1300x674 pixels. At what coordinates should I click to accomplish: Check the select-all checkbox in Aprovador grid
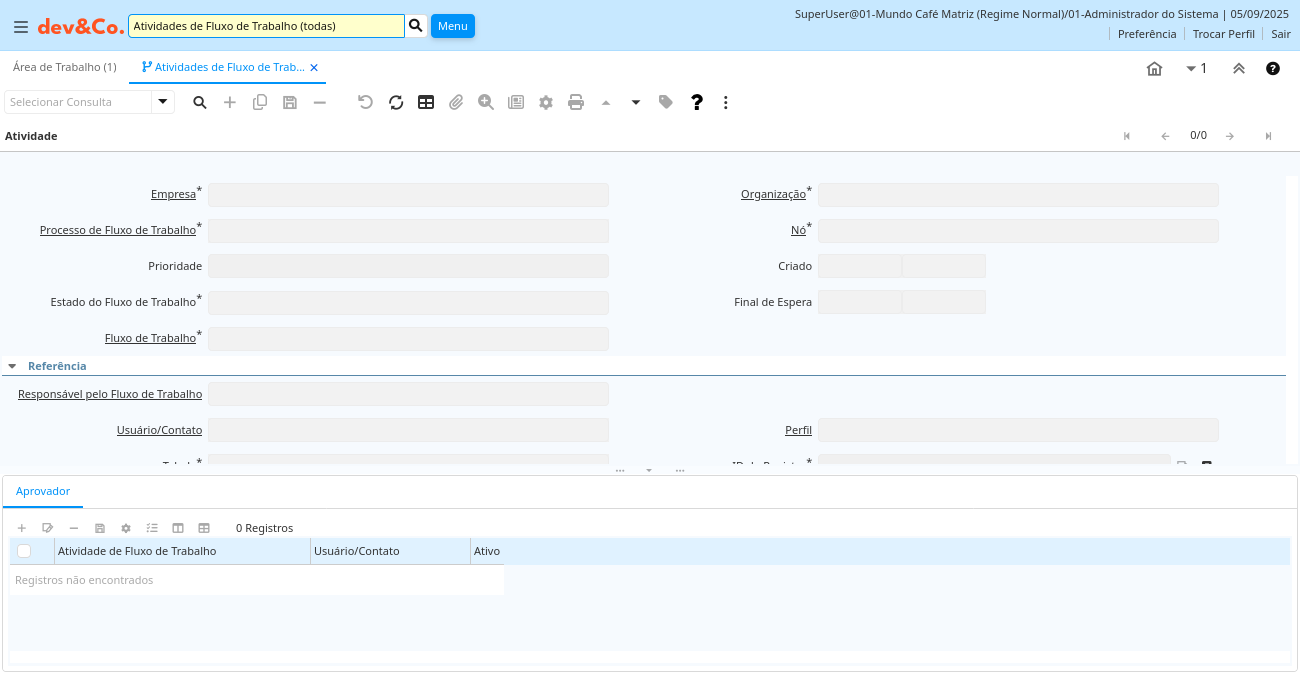[x=24, y=551]
